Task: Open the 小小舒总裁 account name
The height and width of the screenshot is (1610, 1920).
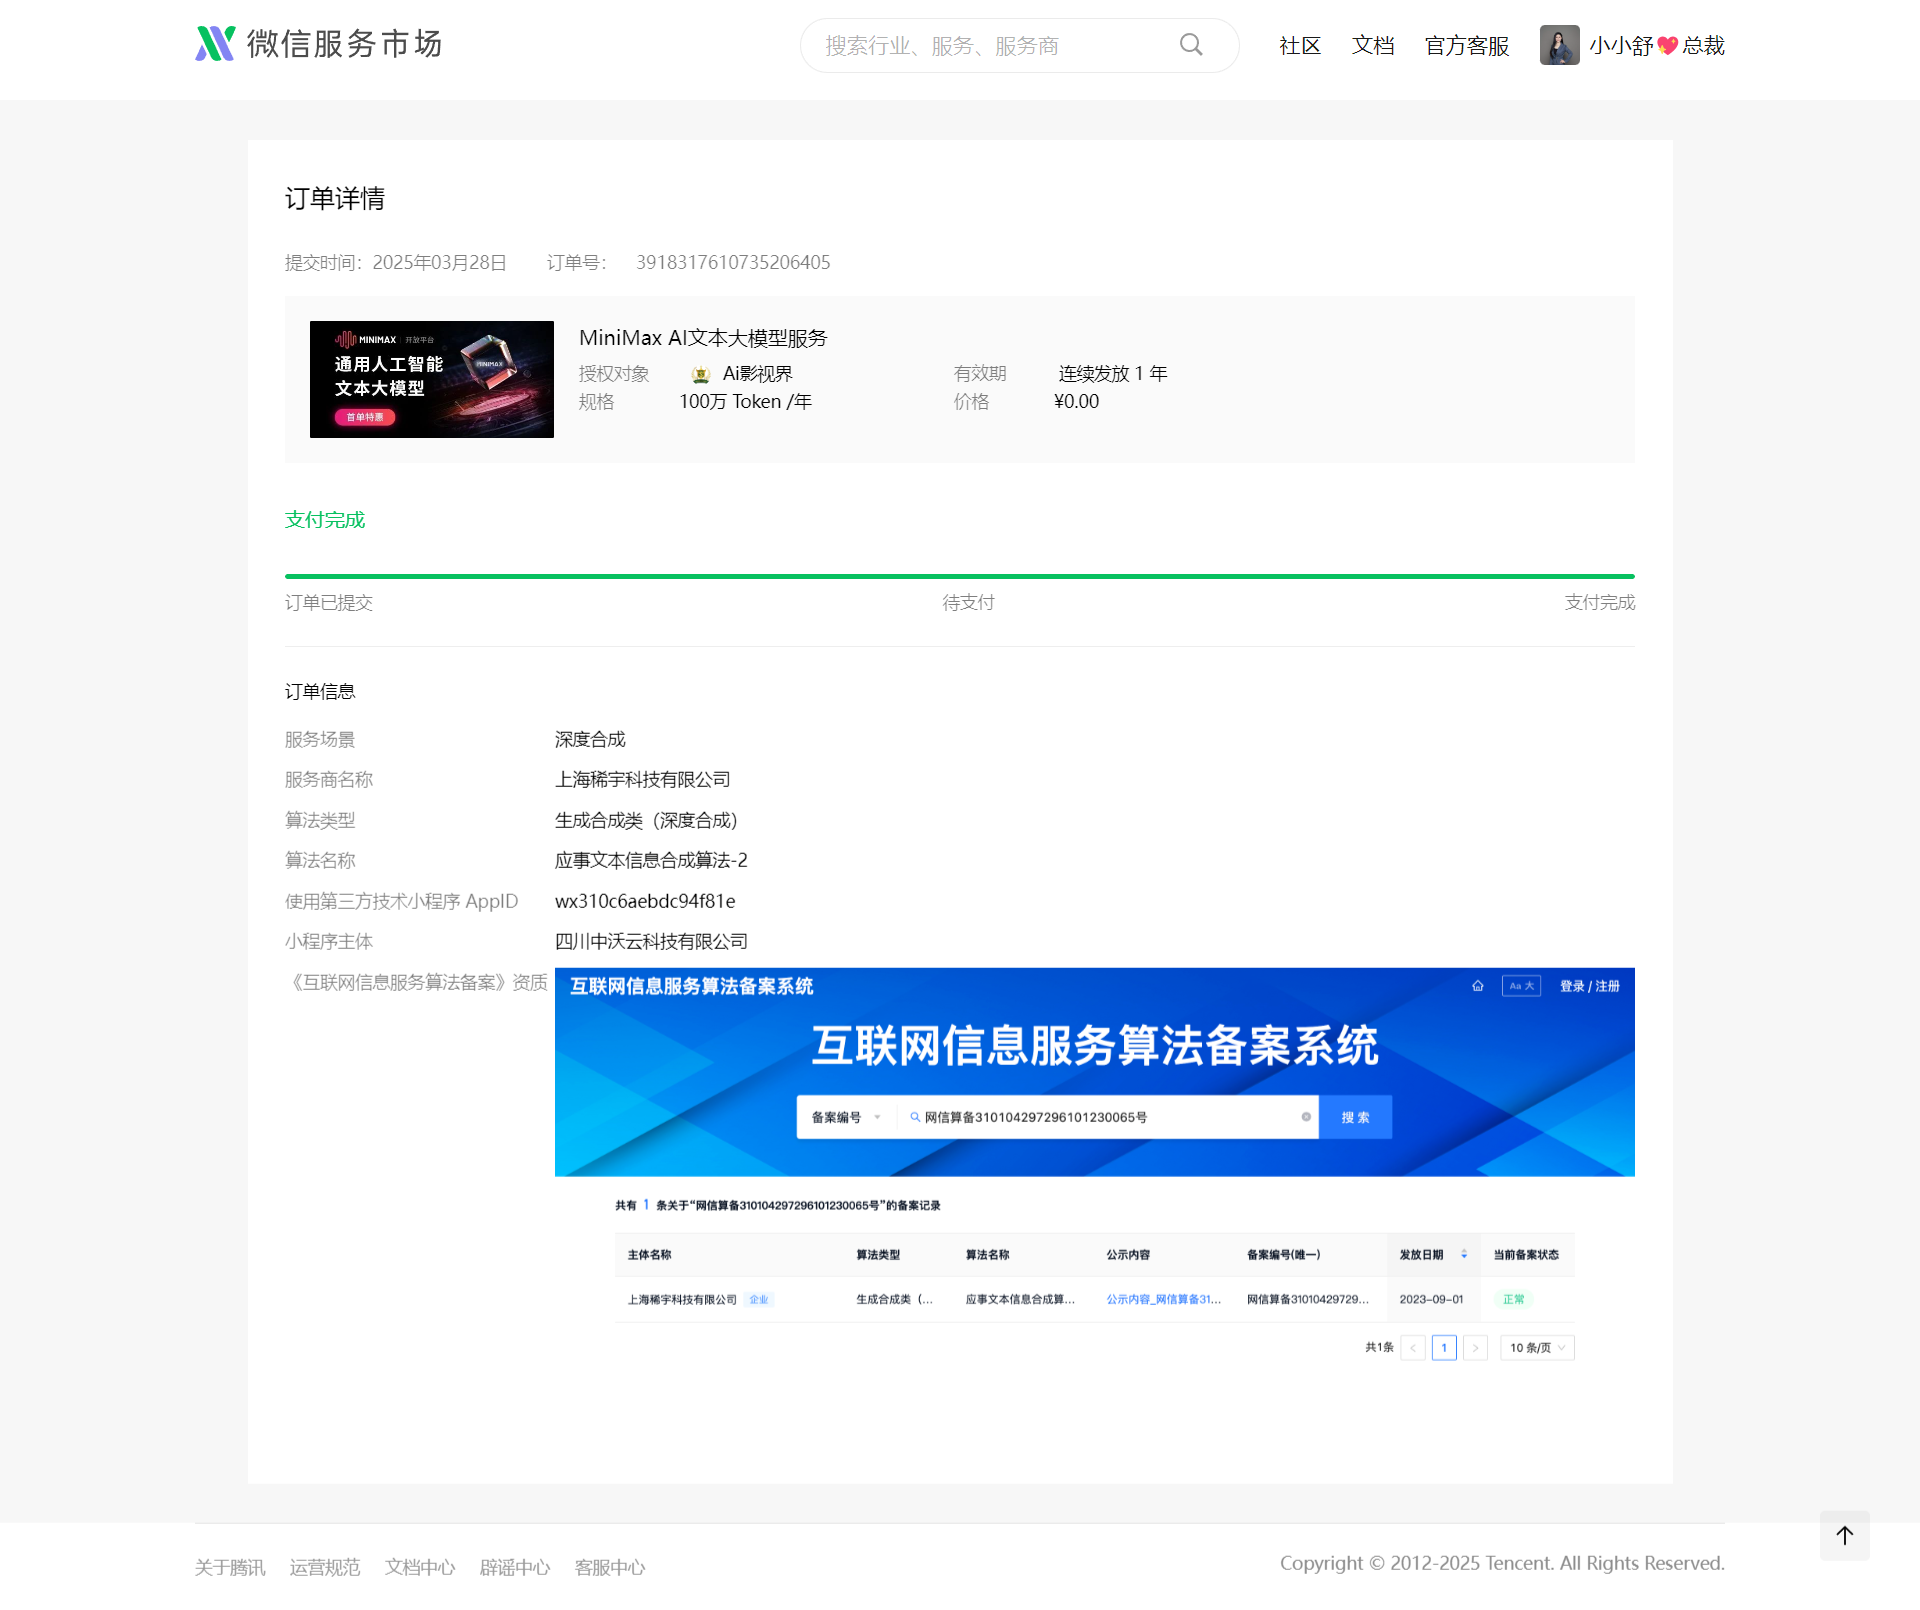Action: click(1657, 45)
